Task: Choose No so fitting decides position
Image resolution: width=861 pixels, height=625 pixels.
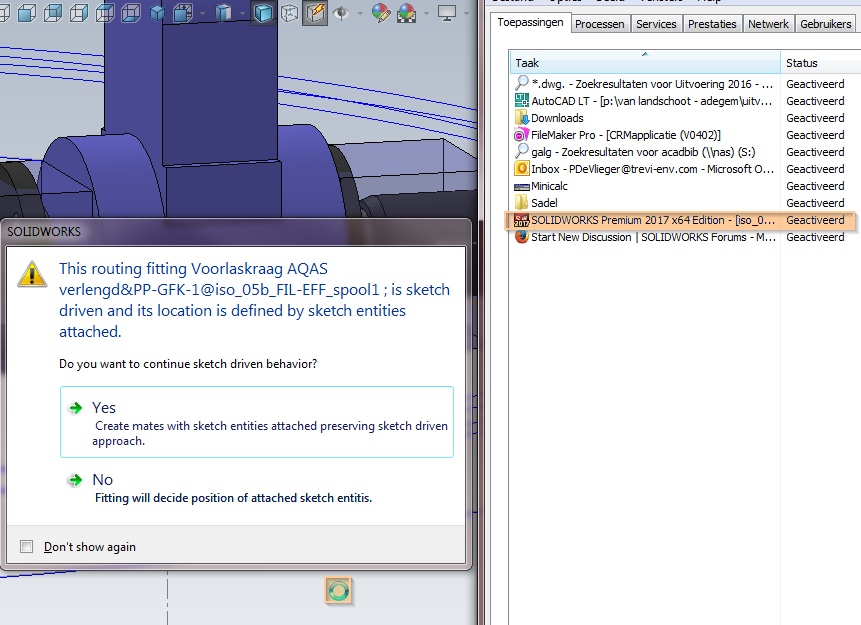Action: (256, 488)
